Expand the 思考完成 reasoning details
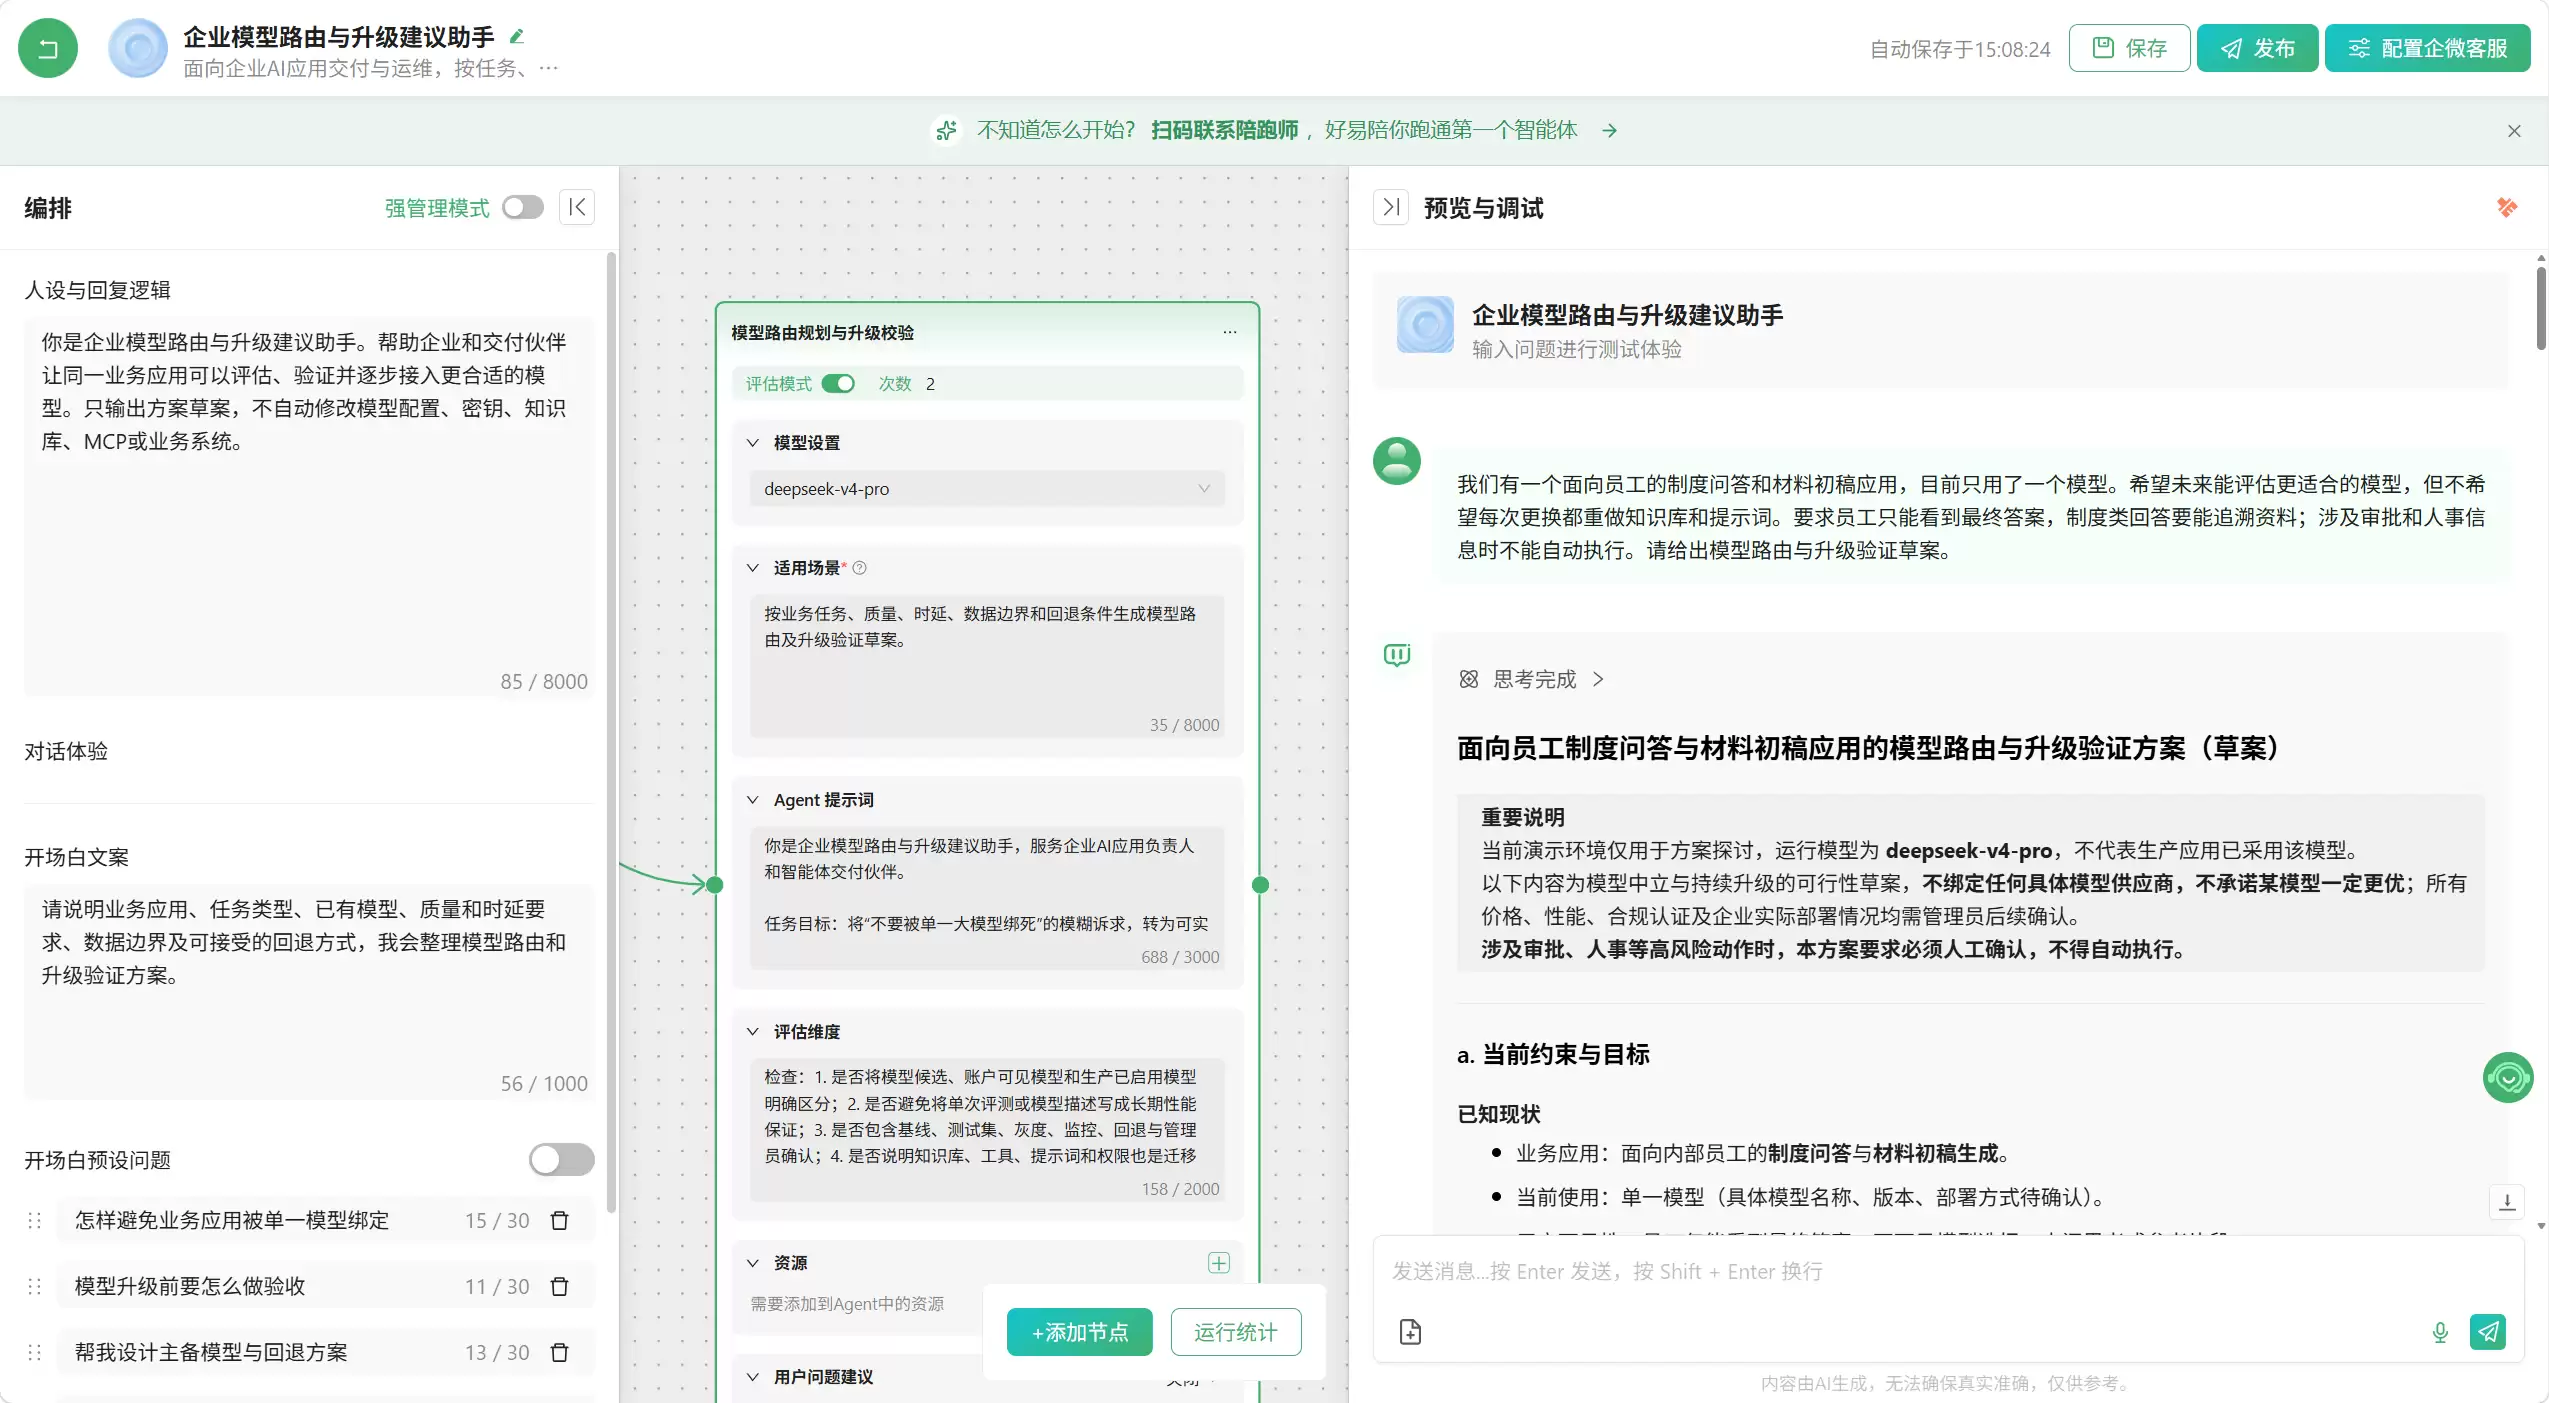This screenshot has height=1403, width=2549. (x=1598, y=679)
